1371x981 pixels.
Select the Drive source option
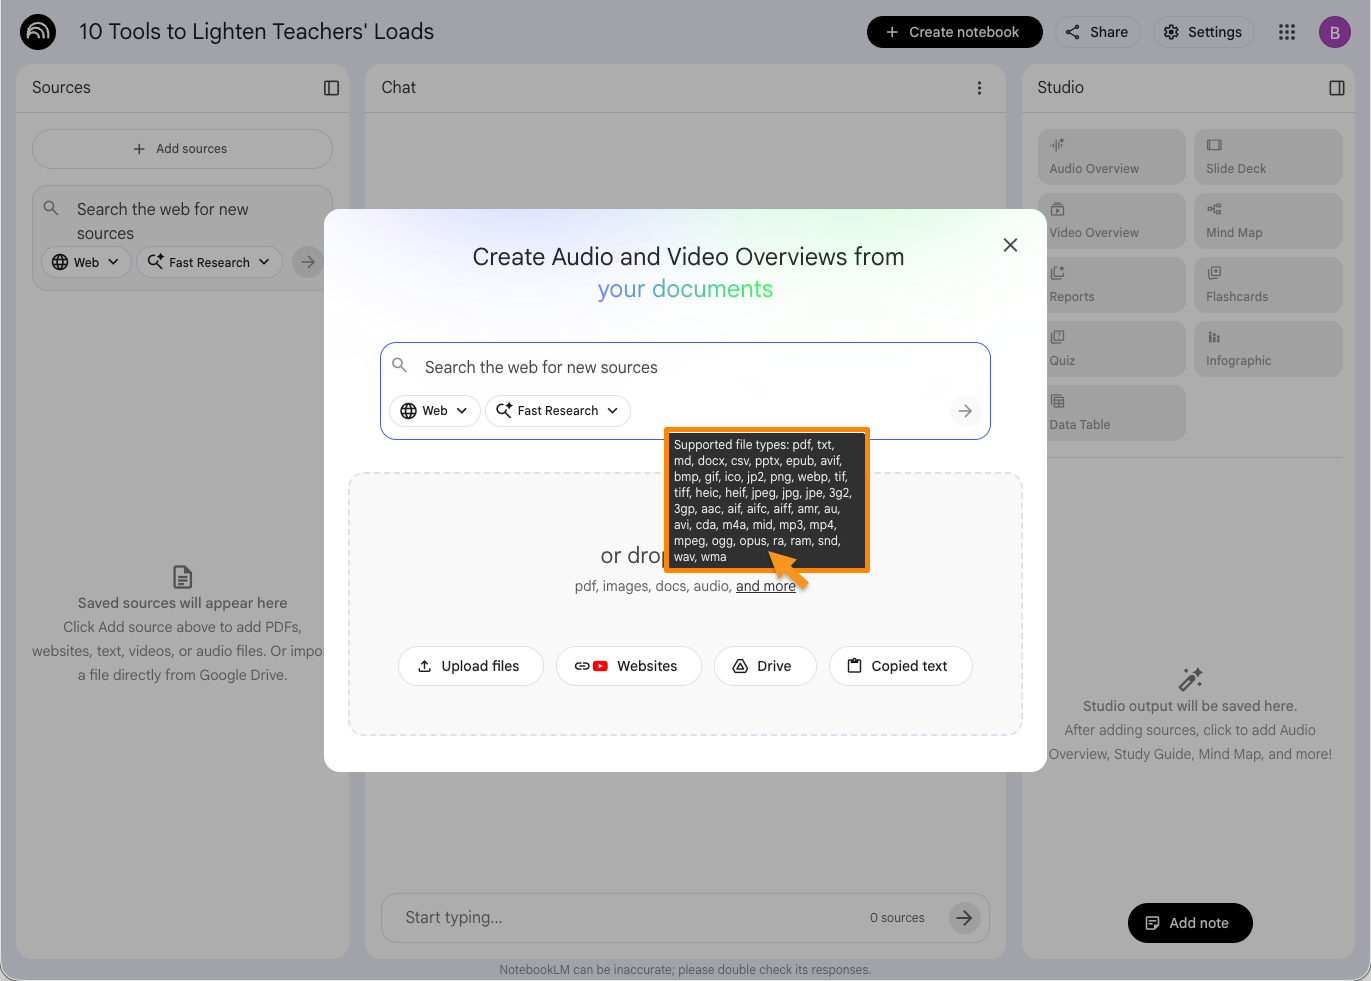(x=764, y=666)
